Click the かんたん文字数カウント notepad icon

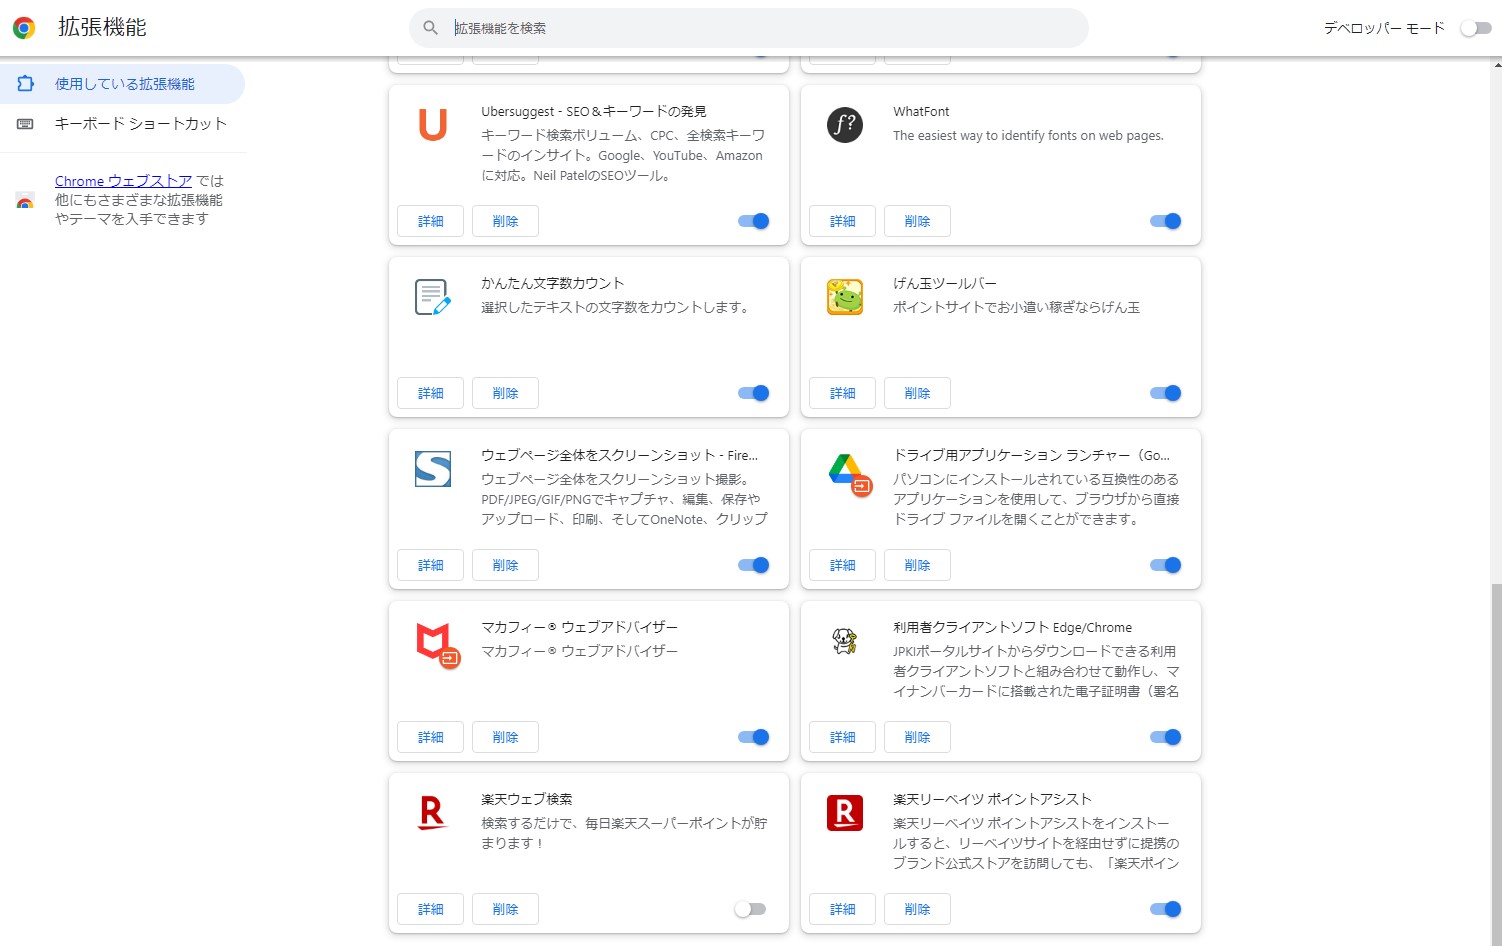[433, 297]
